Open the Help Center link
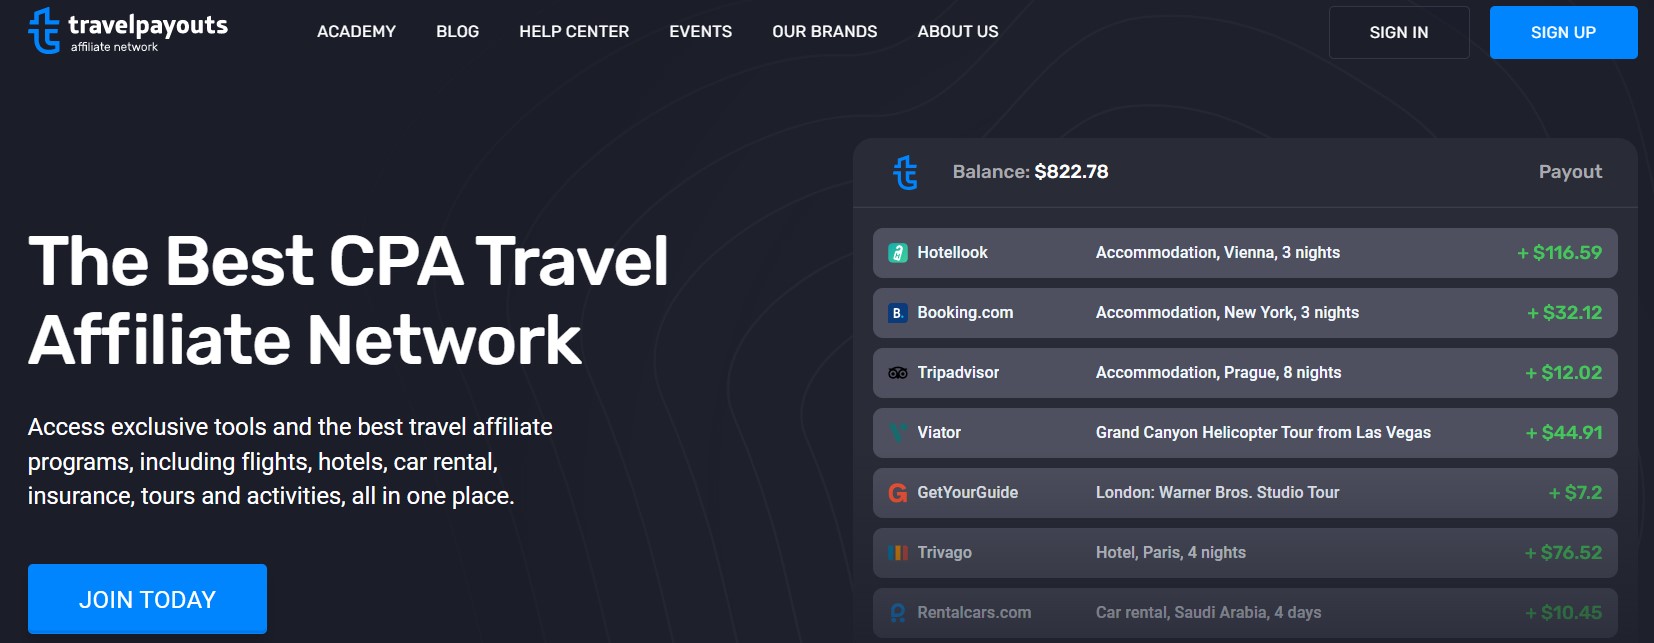This screenshot has height=643, width=1654. pyautogui.click(x=574, y=32)
